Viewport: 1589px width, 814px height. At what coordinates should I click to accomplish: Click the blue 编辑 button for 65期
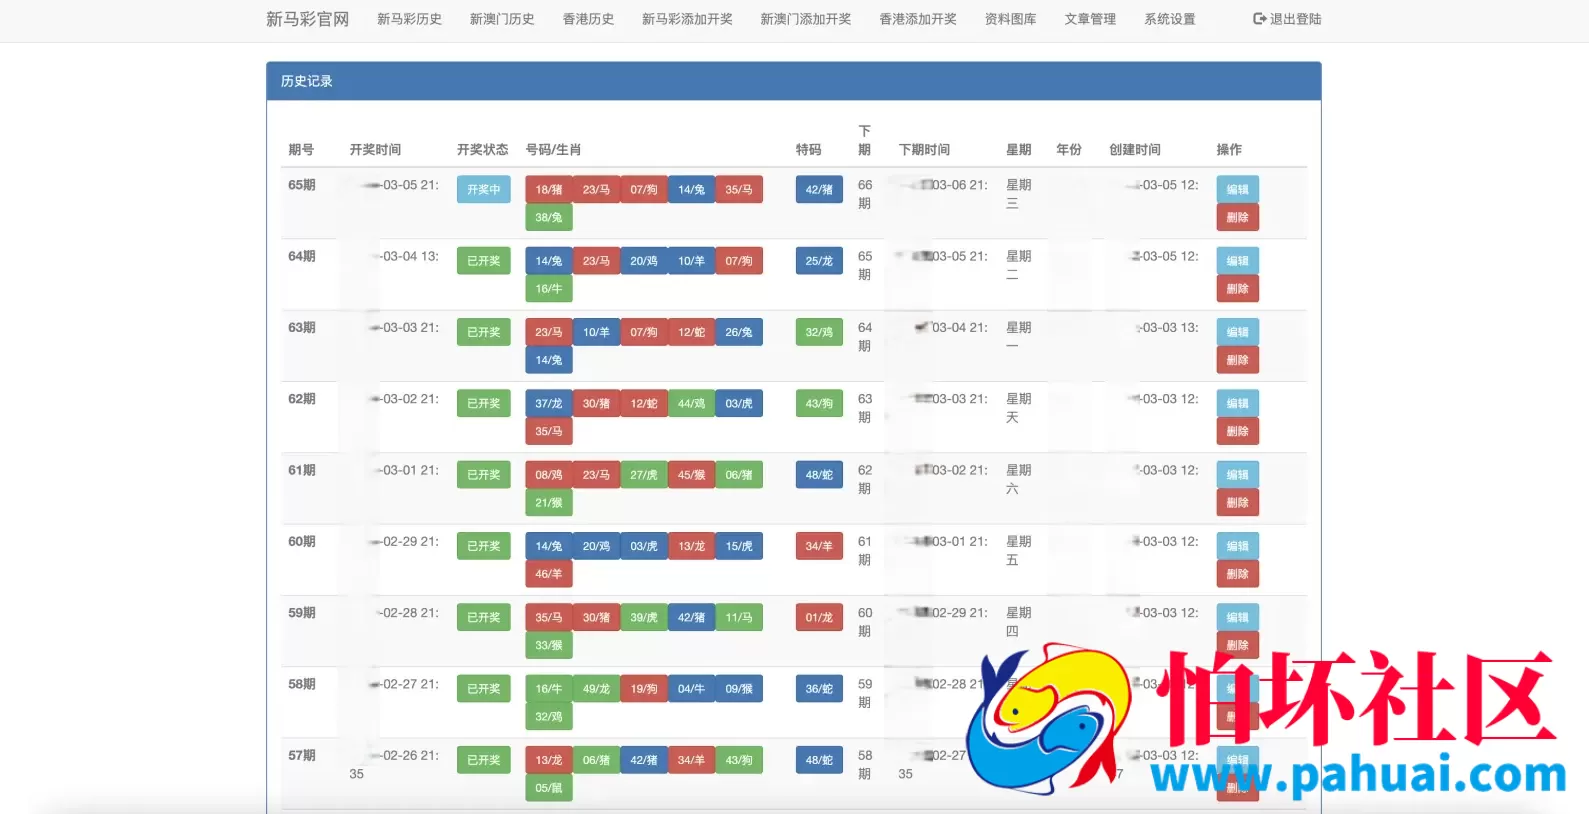[x=1237, y=189]
